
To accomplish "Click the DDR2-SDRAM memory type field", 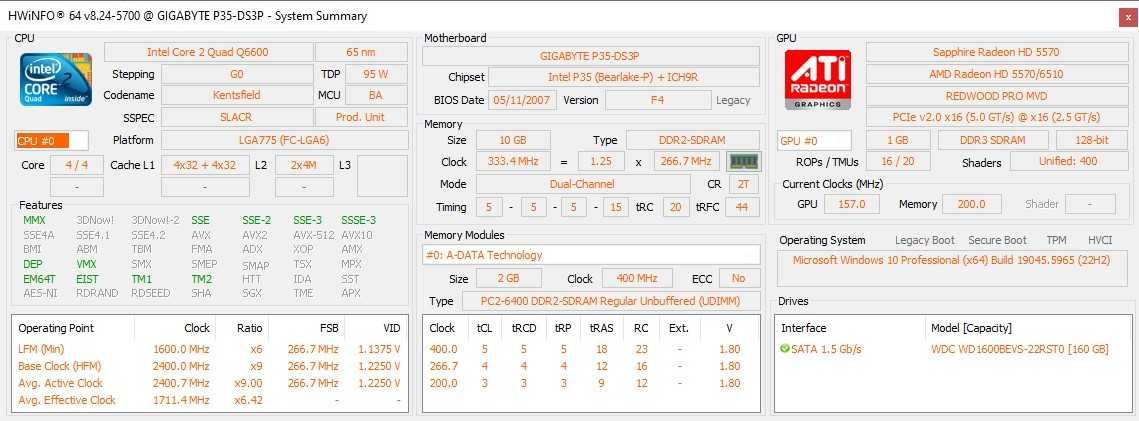I will click(x=693, y=140).
